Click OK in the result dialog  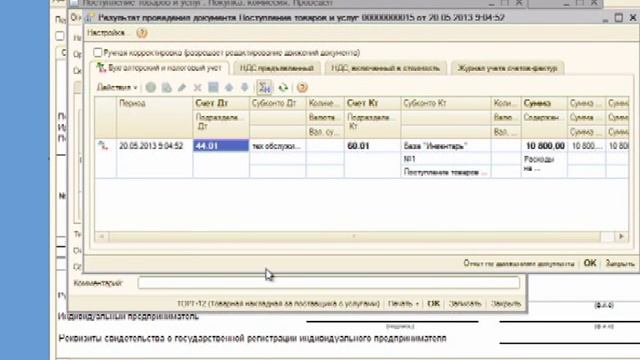[590, 264]
